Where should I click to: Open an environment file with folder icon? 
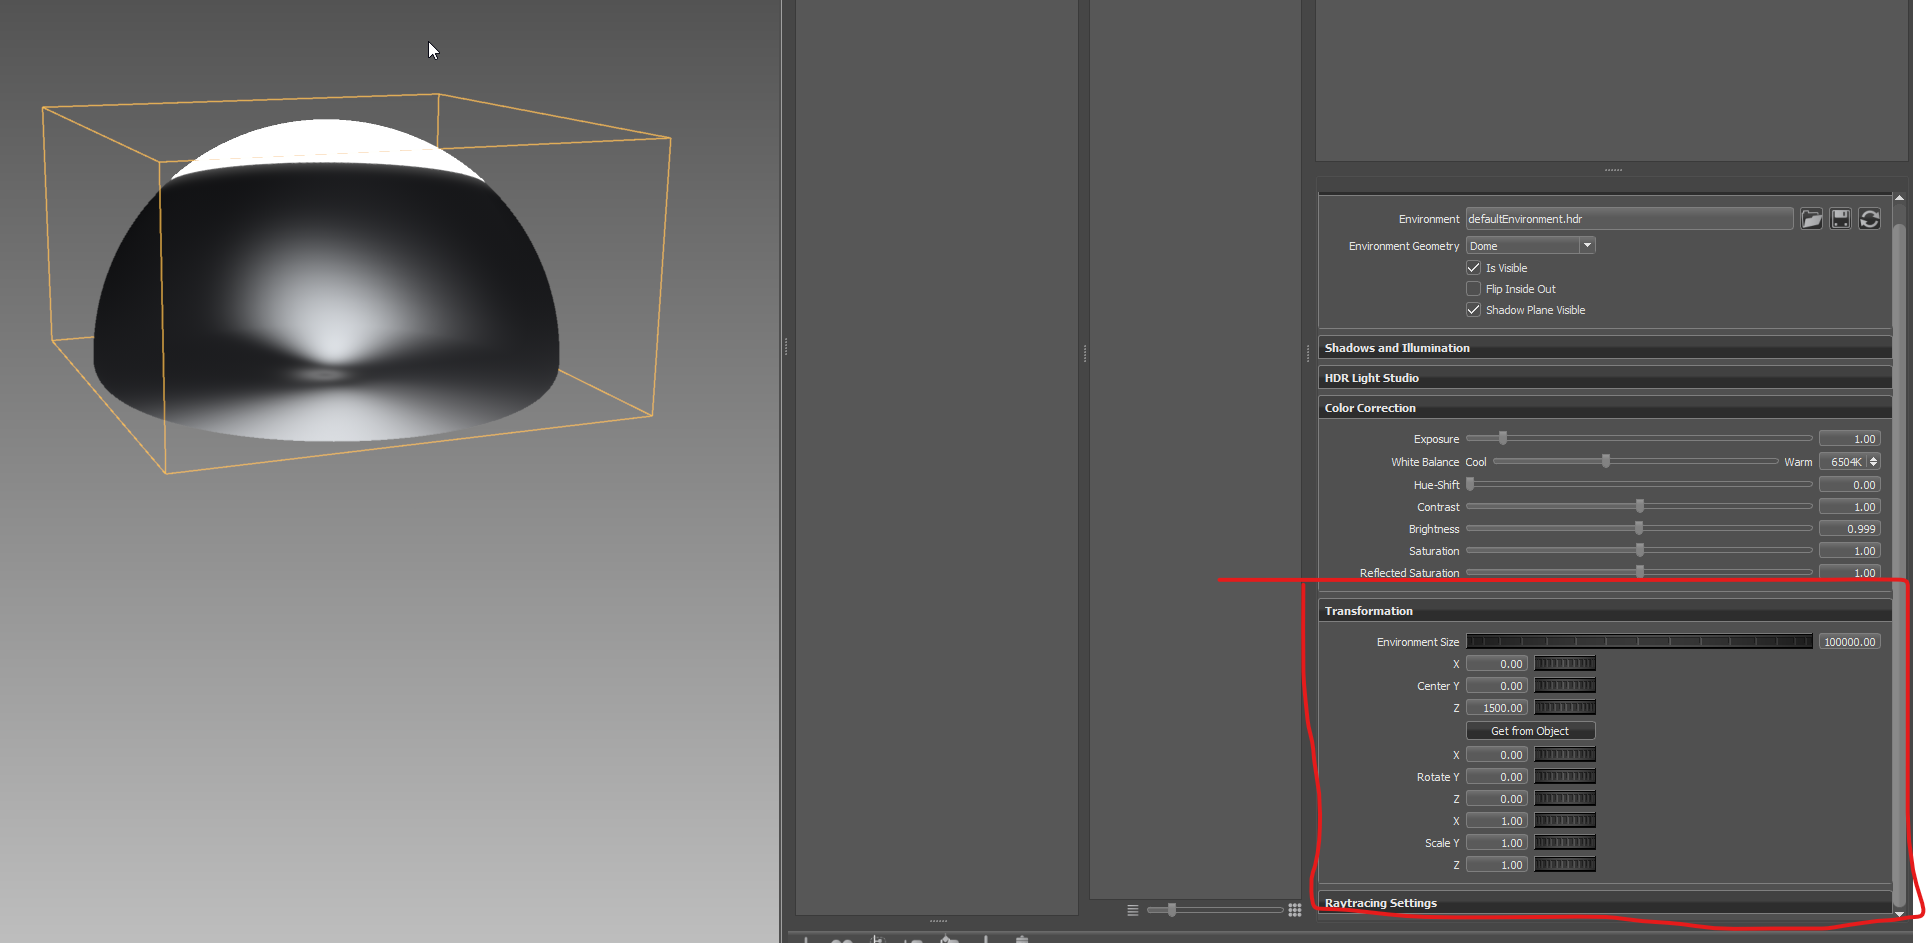pyautogui.click(x=1811, y=219)
